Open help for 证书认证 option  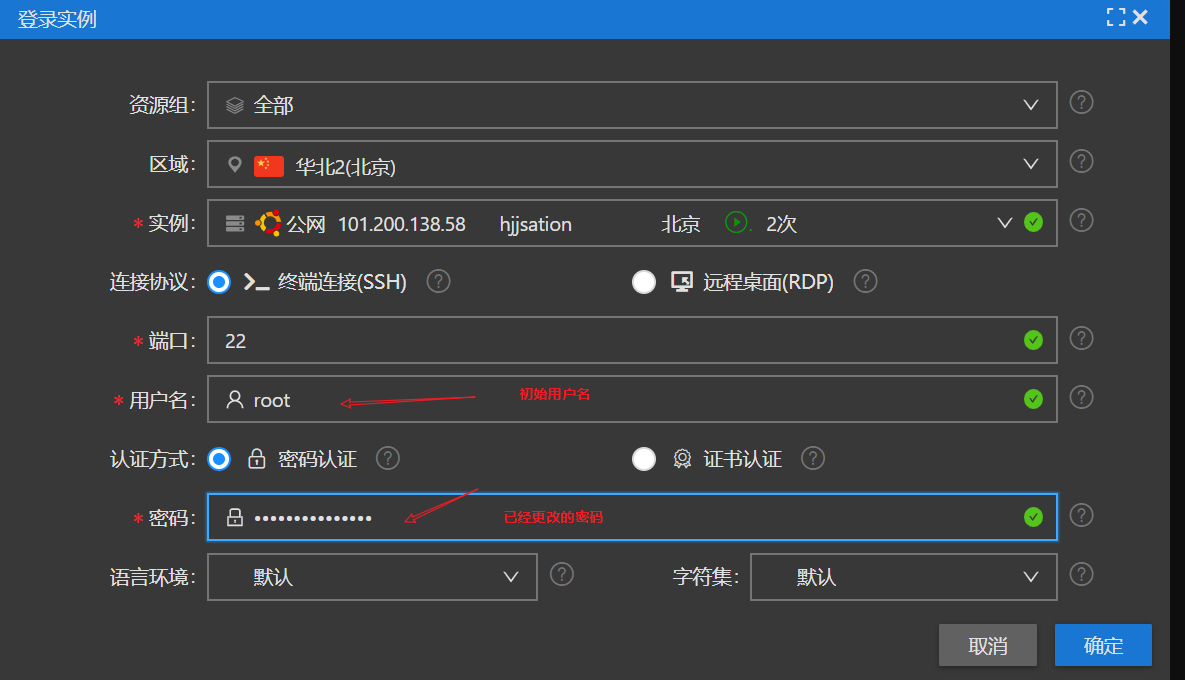(x=813, y=458)
